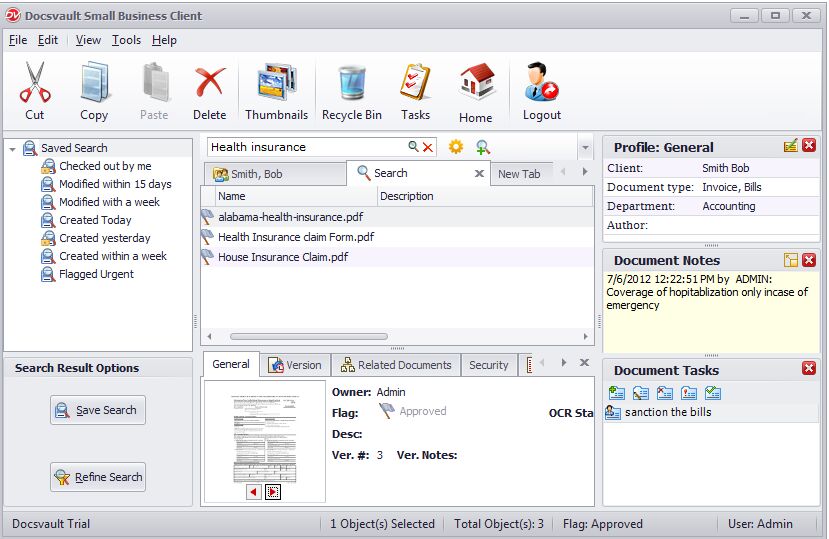
Task: Open the Tasks clipboard icon
Action: tap(415, 84)
